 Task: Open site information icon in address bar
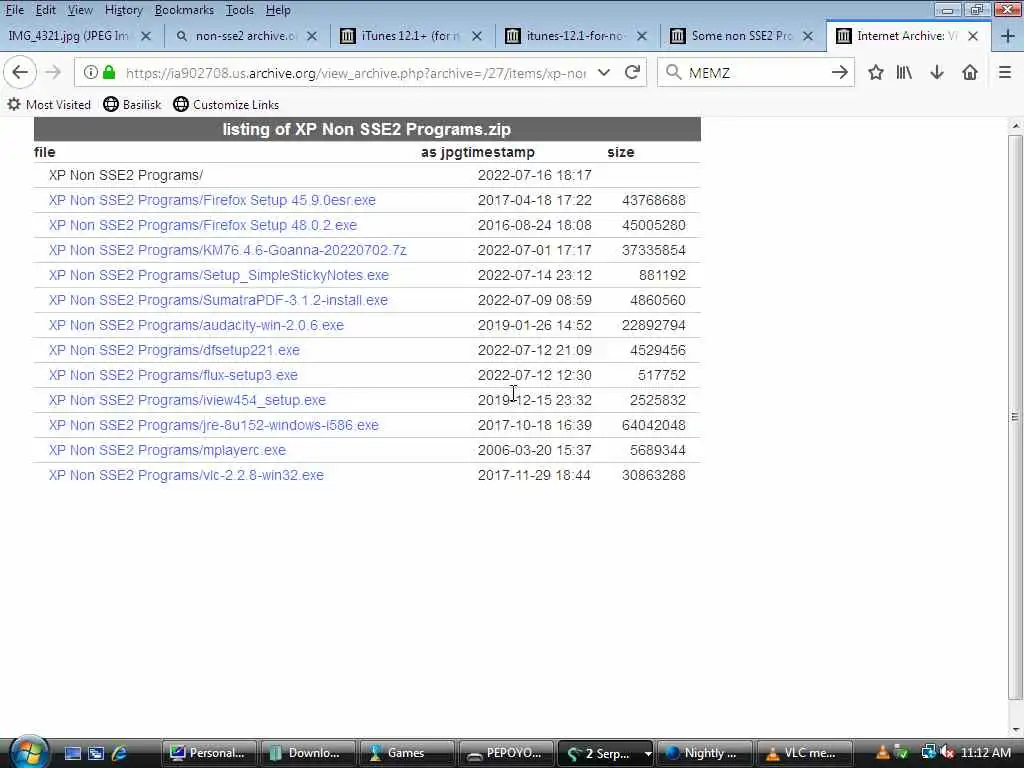(x=91, y=72)
